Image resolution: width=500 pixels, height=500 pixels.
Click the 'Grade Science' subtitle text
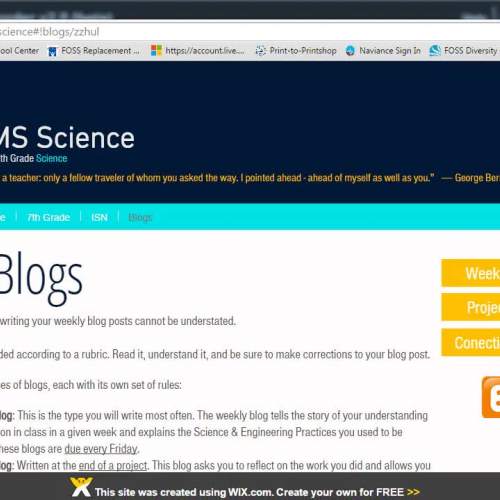(38, 158)
